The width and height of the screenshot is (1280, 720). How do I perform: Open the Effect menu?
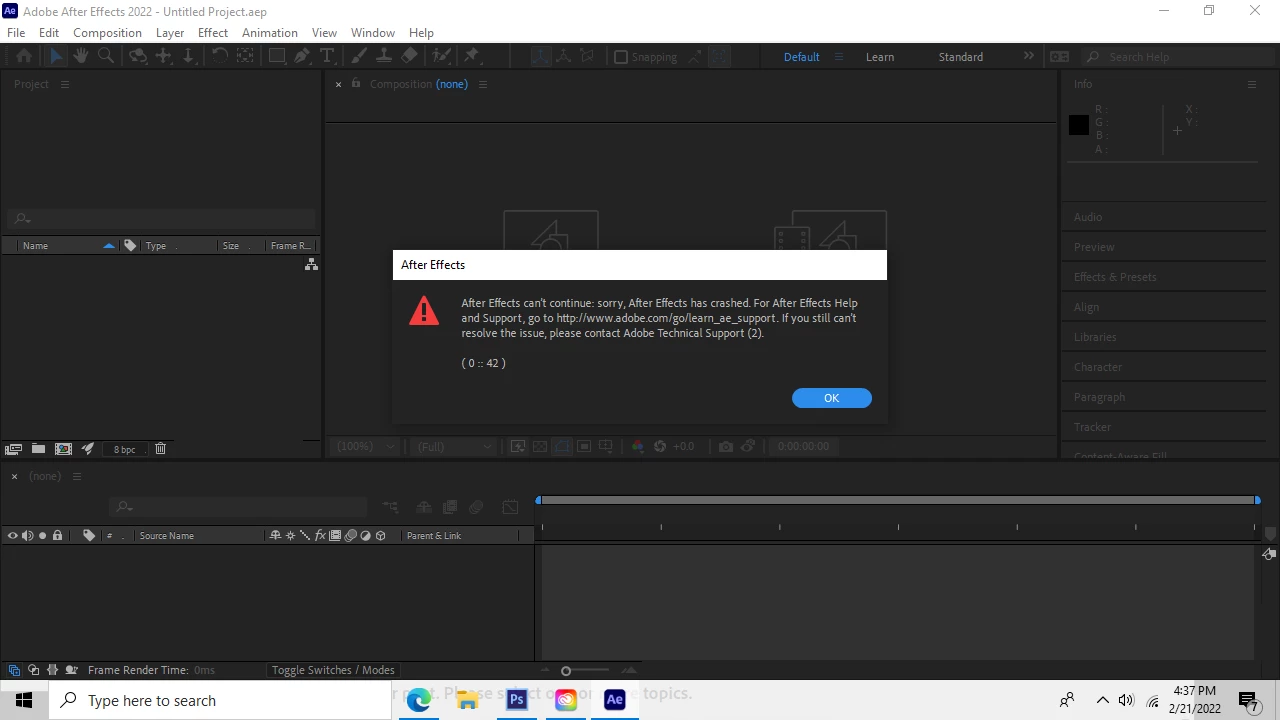click(x=213, y=32)
